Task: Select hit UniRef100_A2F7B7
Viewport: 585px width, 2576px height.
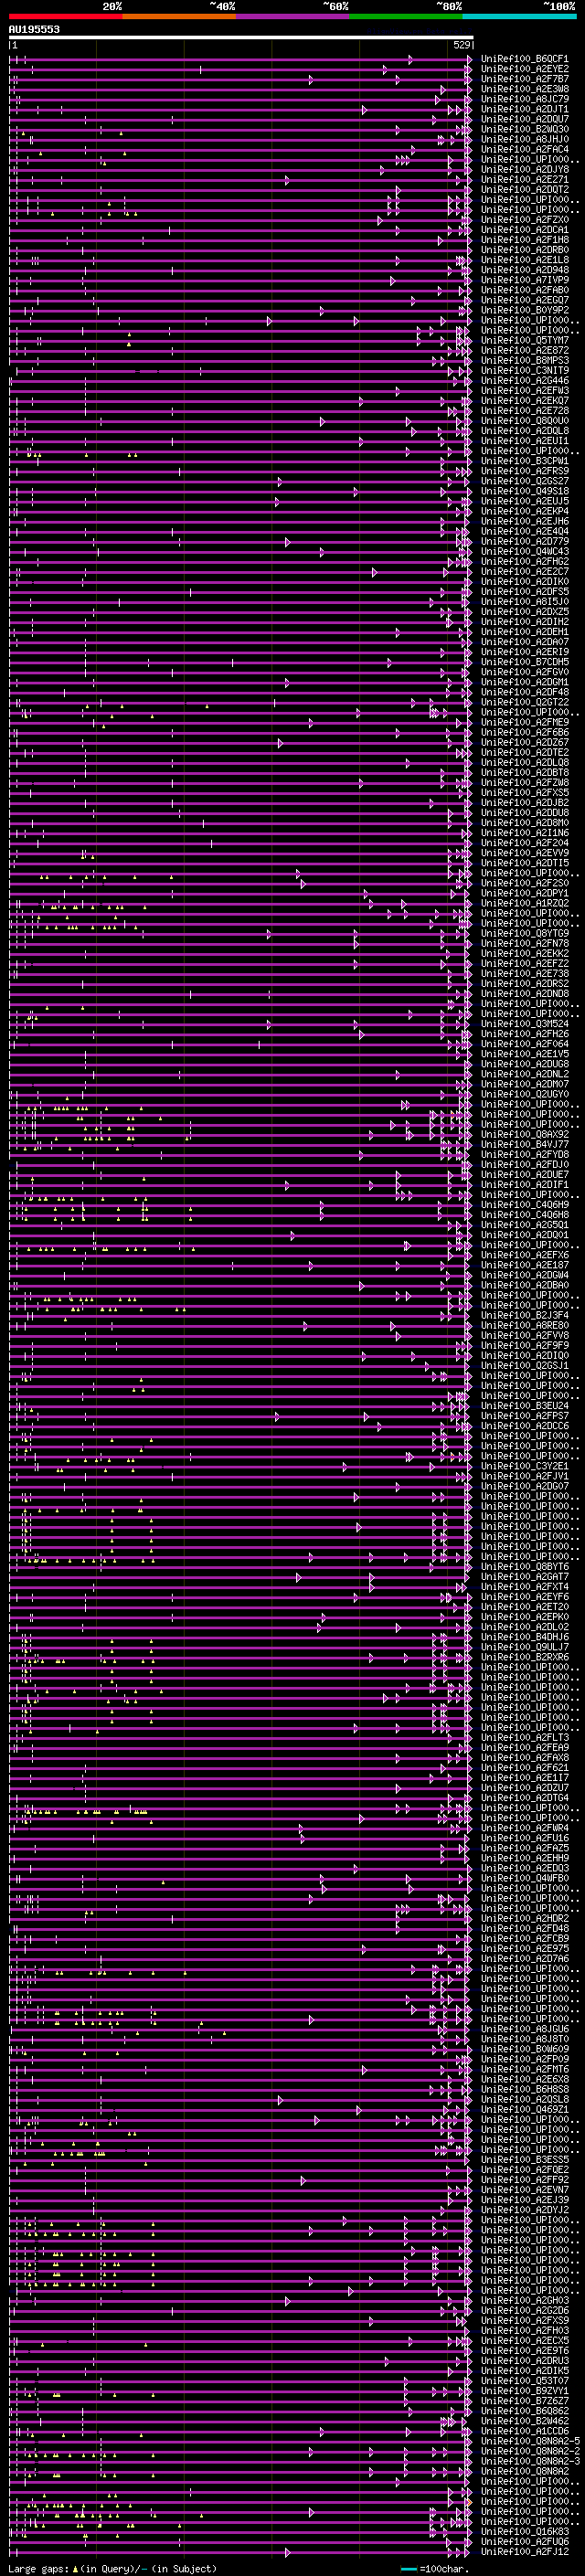Action: (x=524, y=79)
